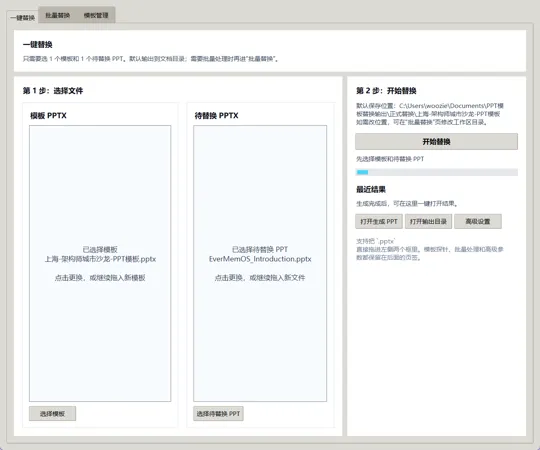Click text 生成完成后，可在这里一键打开结果

(x=407, y=204)
